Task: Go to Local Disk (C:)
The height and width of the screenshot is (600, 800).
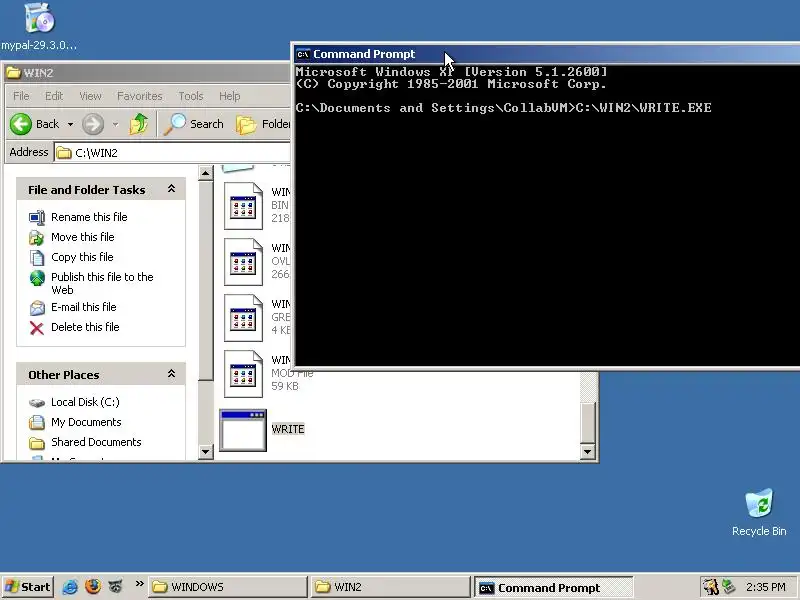Action: click(85, 402)
